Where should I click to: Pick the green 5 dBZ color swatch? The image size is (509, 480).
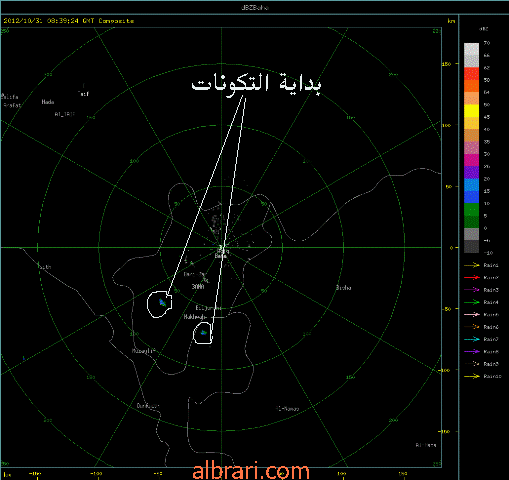[x=471, y=210]
